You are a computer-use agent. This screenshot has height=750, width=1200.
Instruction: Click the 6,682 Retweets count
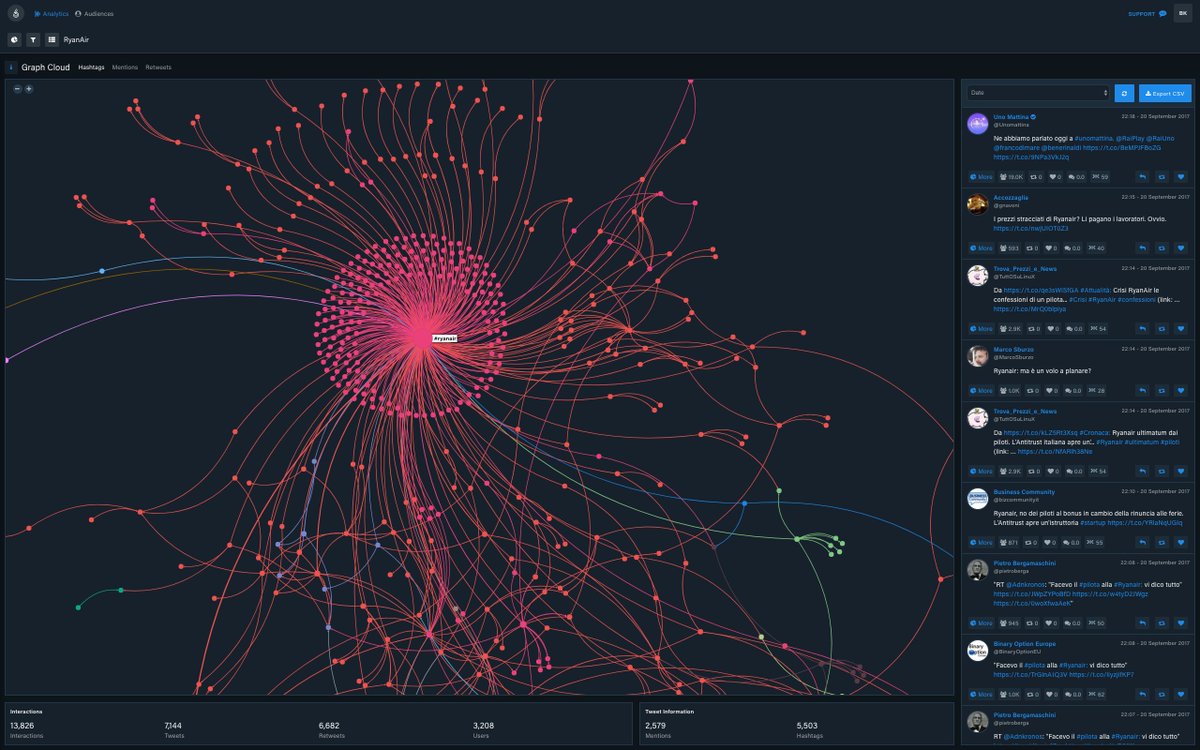tap(329, 726)
